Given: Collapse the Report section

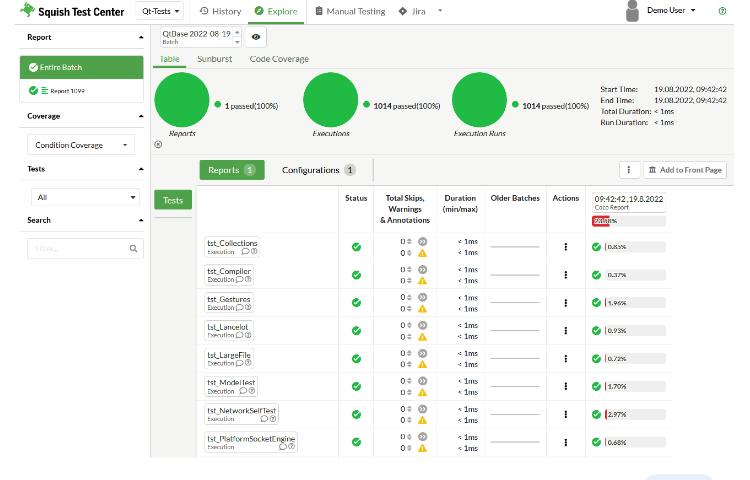Looking at the screenshot, I should click(141, 37).
